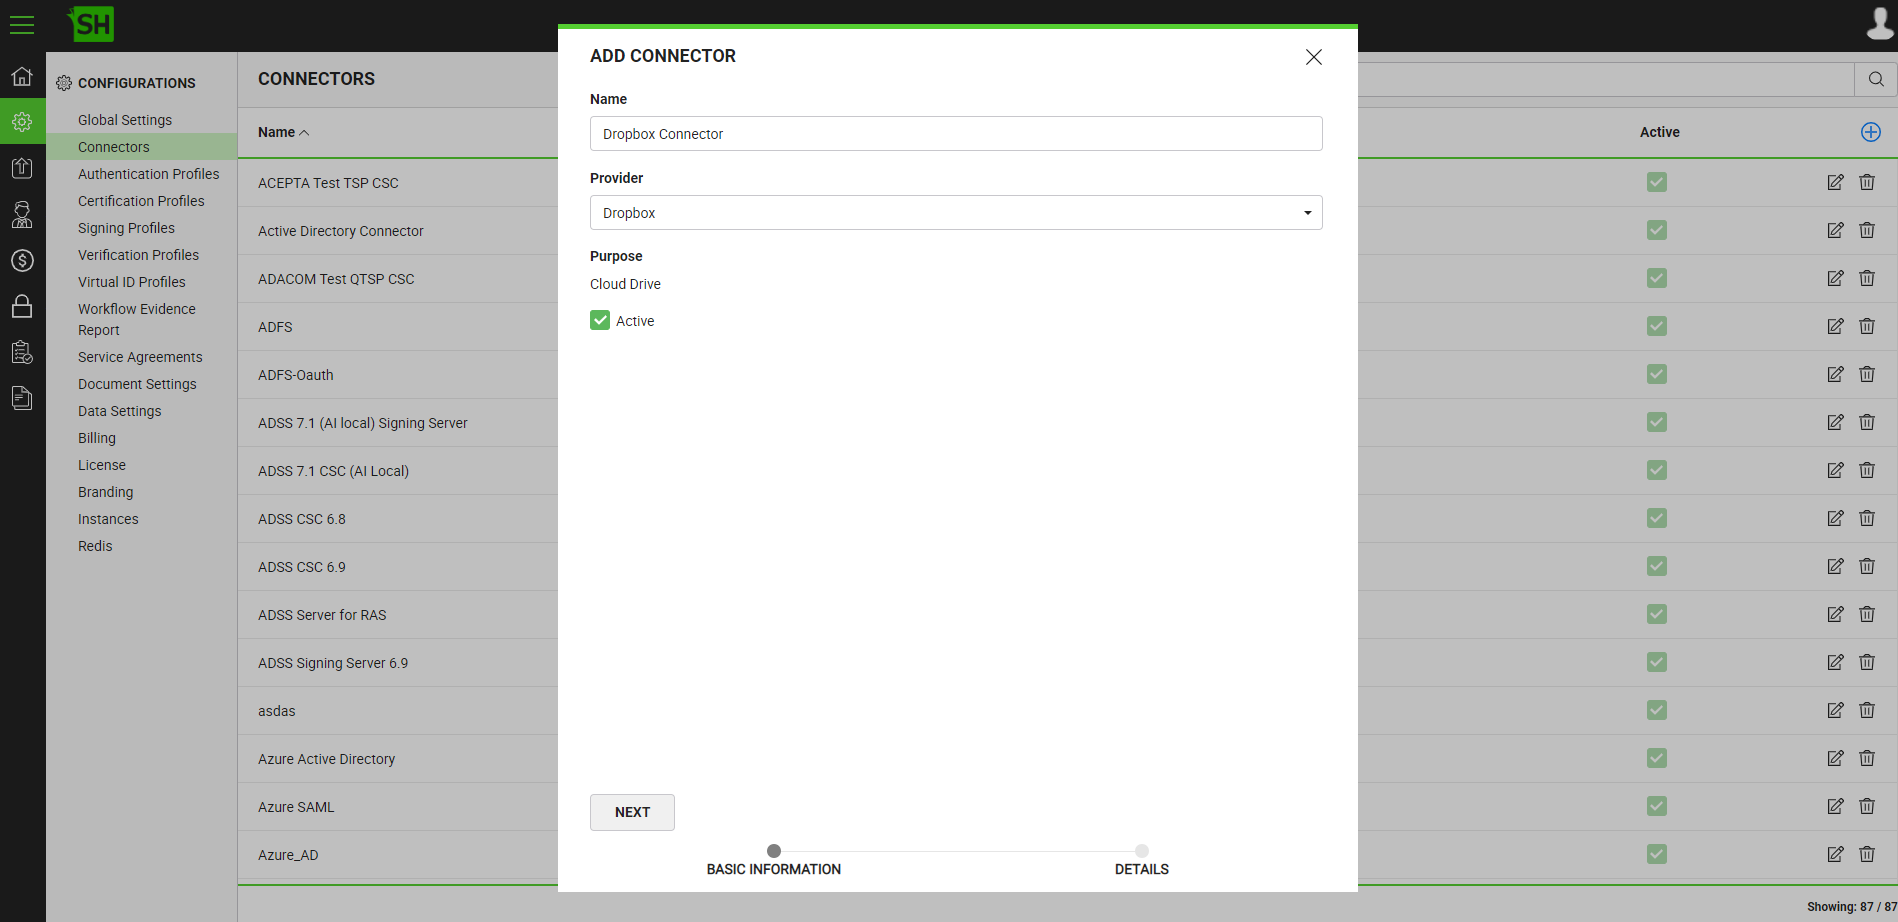Click the Active column header

1659,132
